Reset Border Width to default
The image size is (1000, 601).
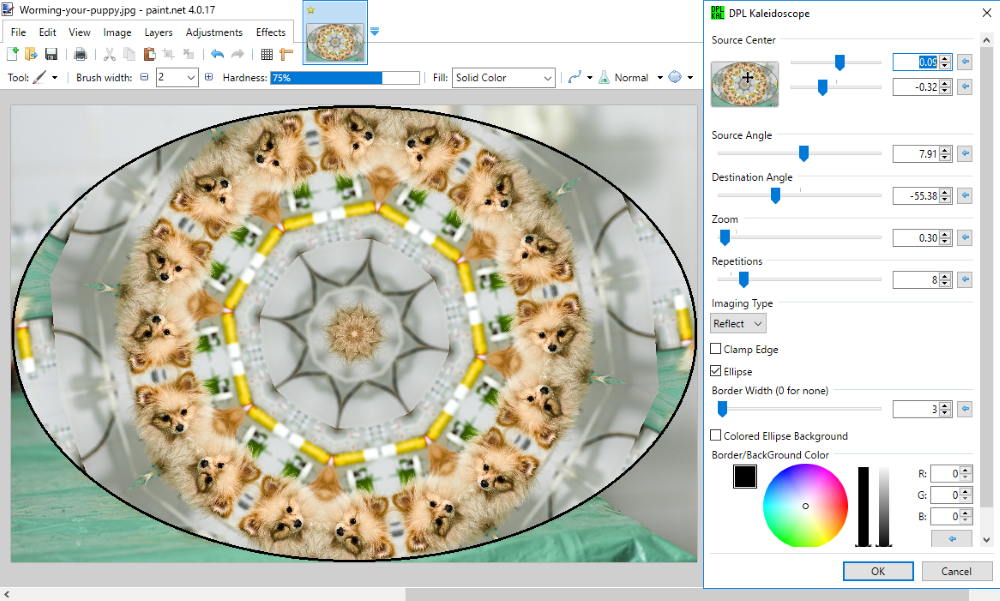tap(965, 409)
